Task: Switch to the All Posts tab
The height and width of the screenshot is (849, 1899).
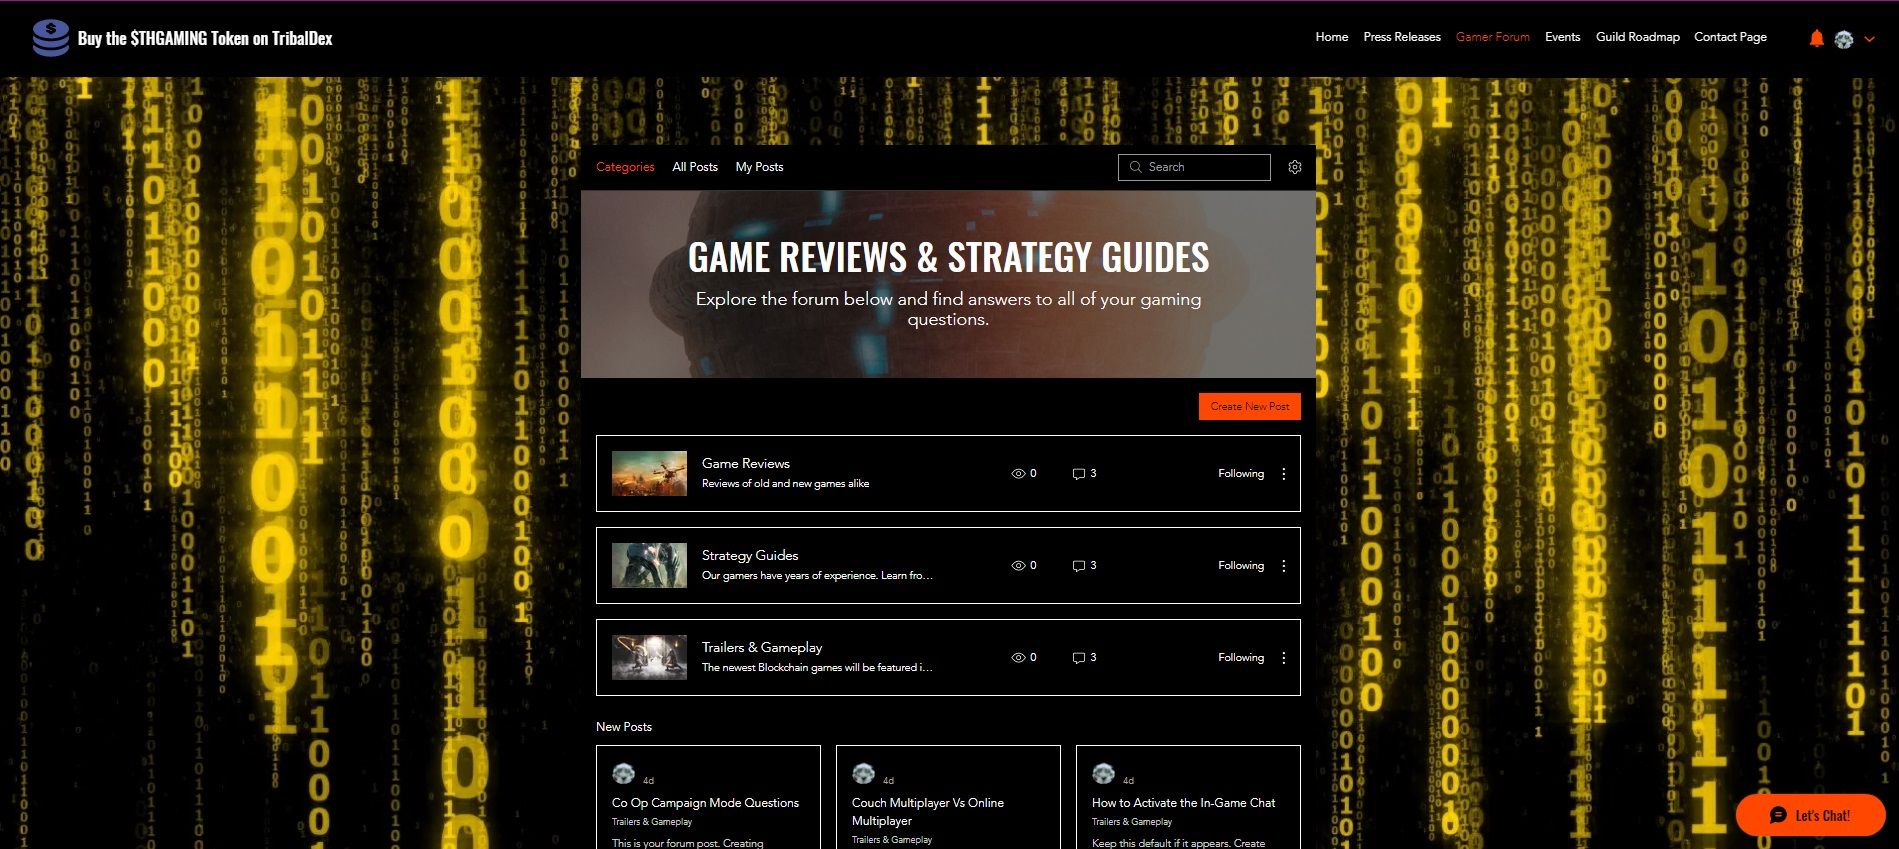Action: tap(695, 167)
